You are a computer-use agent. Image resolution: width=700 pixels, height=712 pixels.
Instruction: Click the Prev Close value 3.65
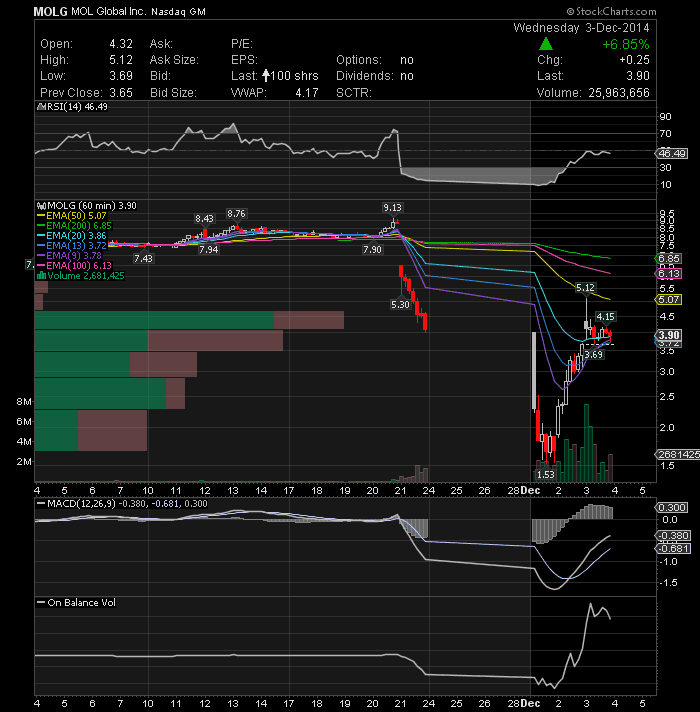click(121, 93)
